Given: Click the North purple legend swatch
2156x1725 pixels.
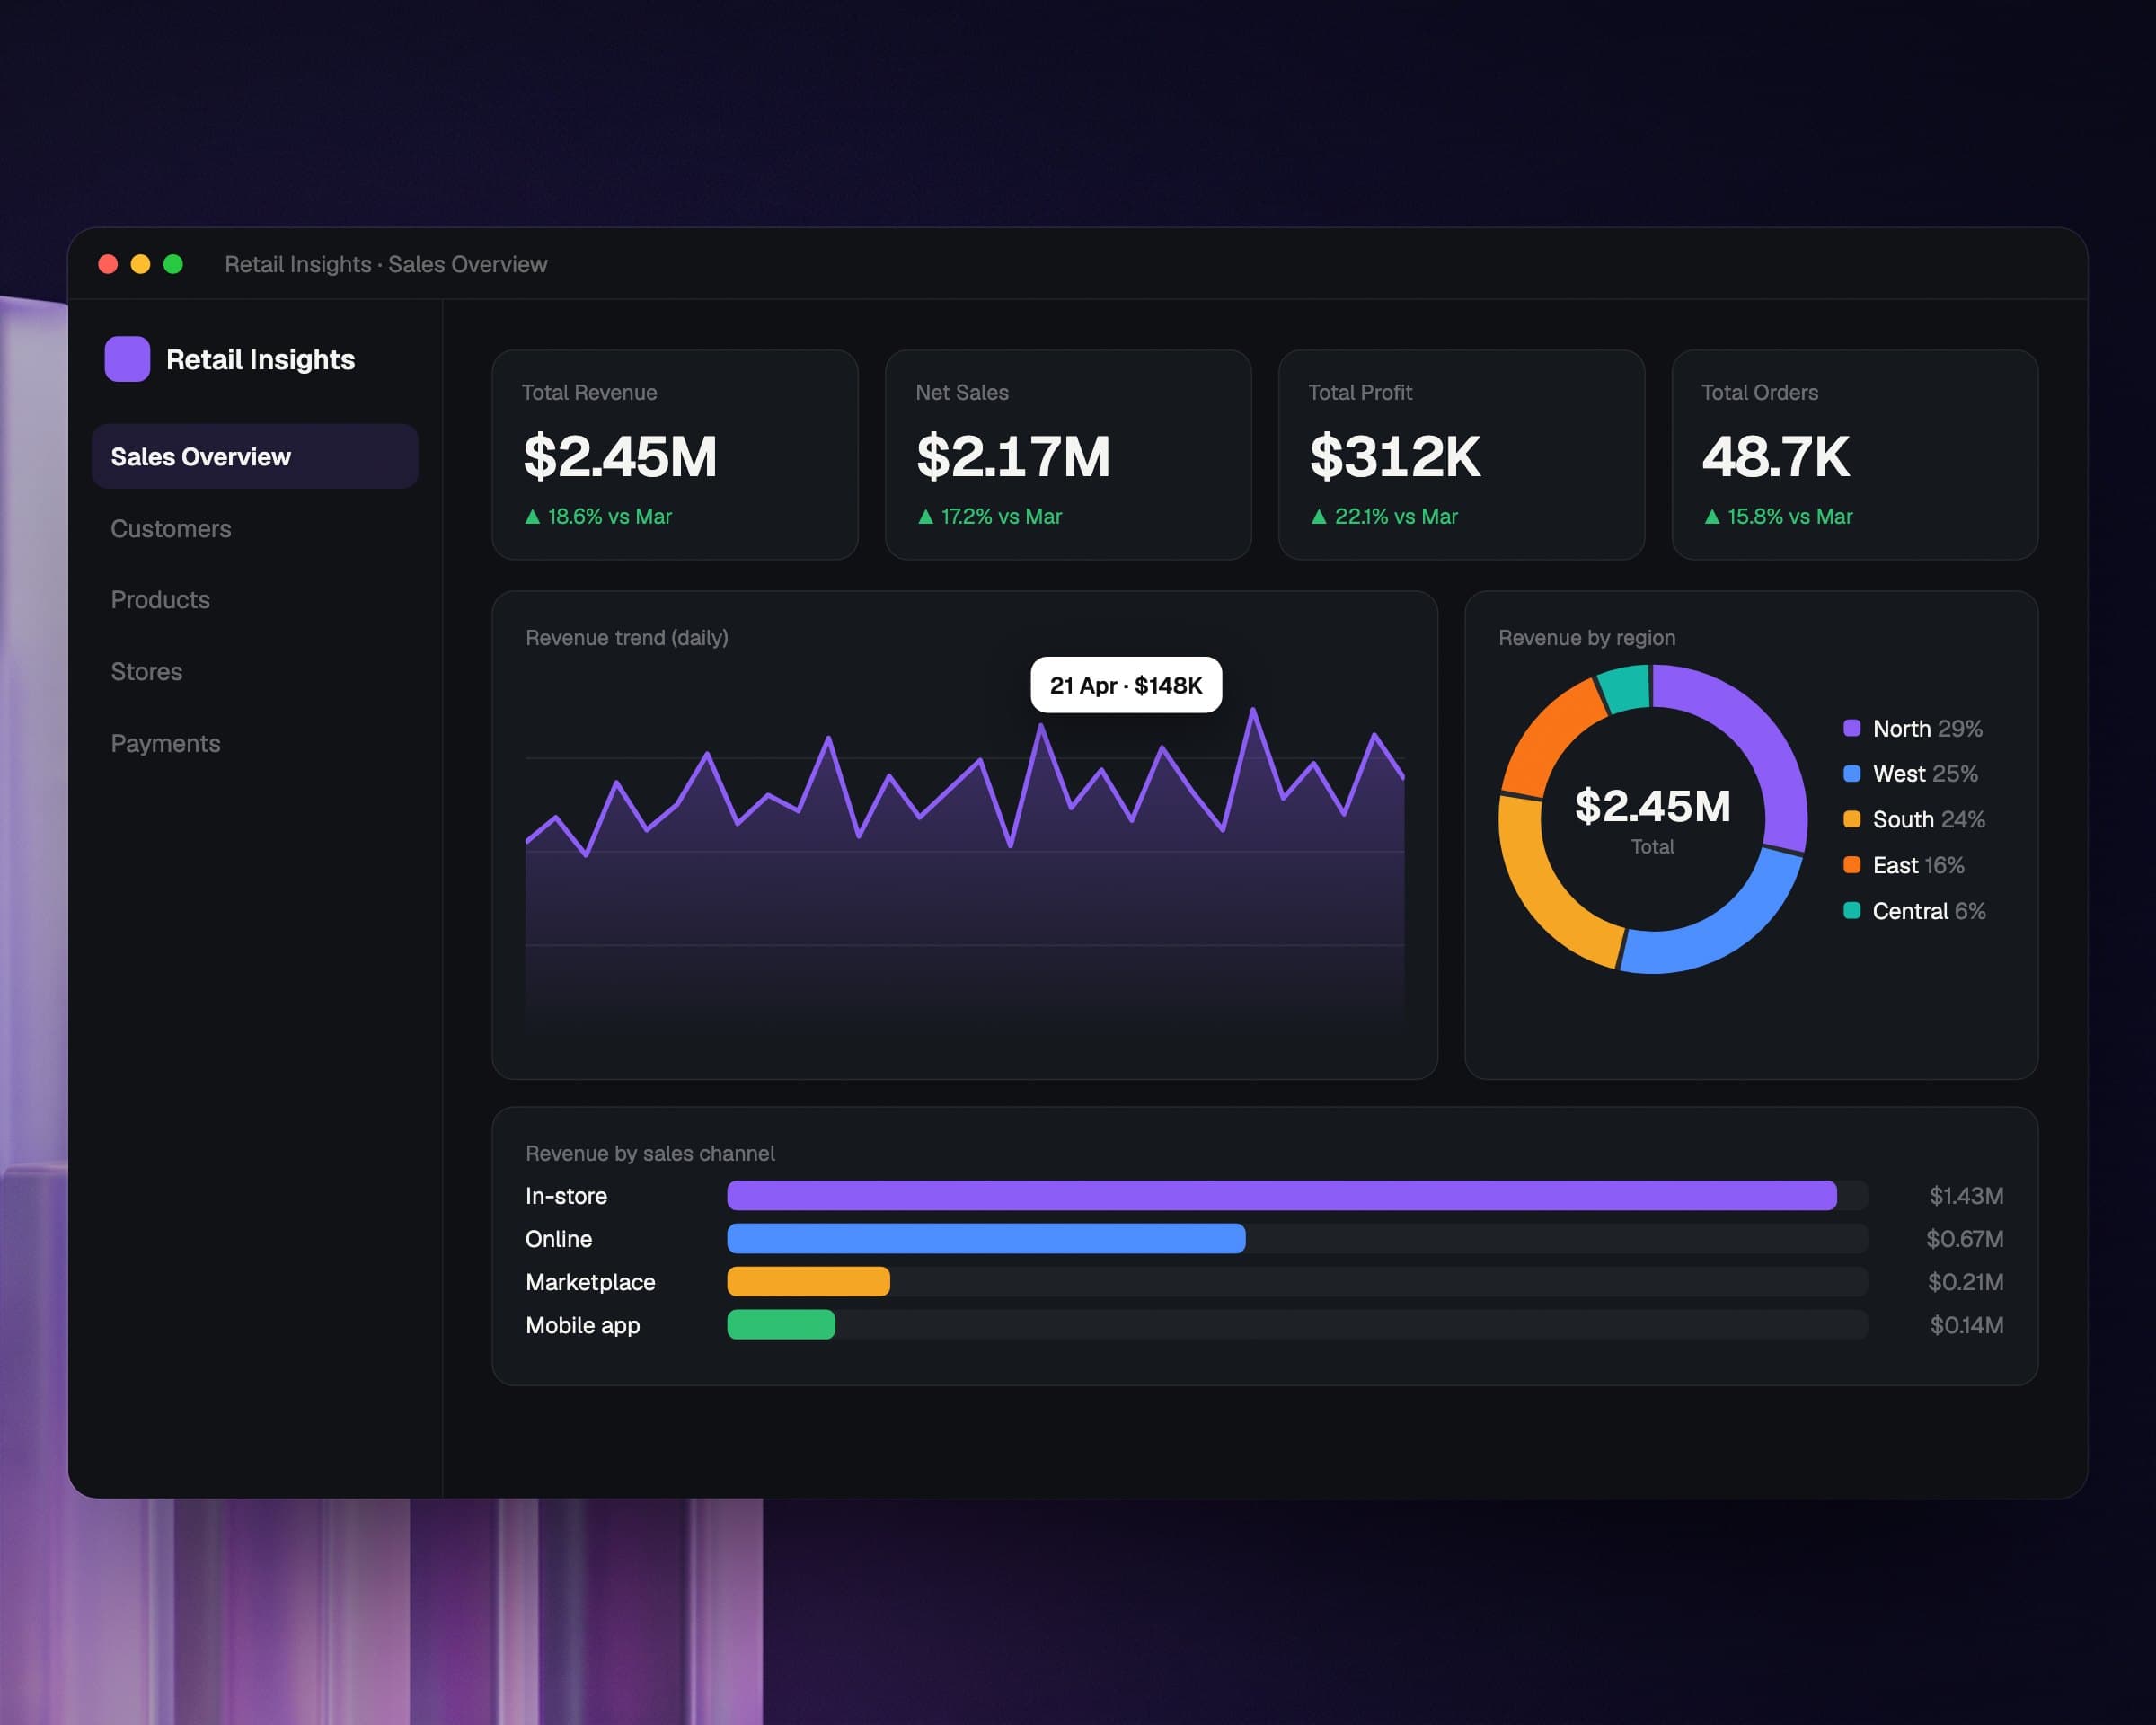Looking at the screenshot, I should [x=1852, y=728].
